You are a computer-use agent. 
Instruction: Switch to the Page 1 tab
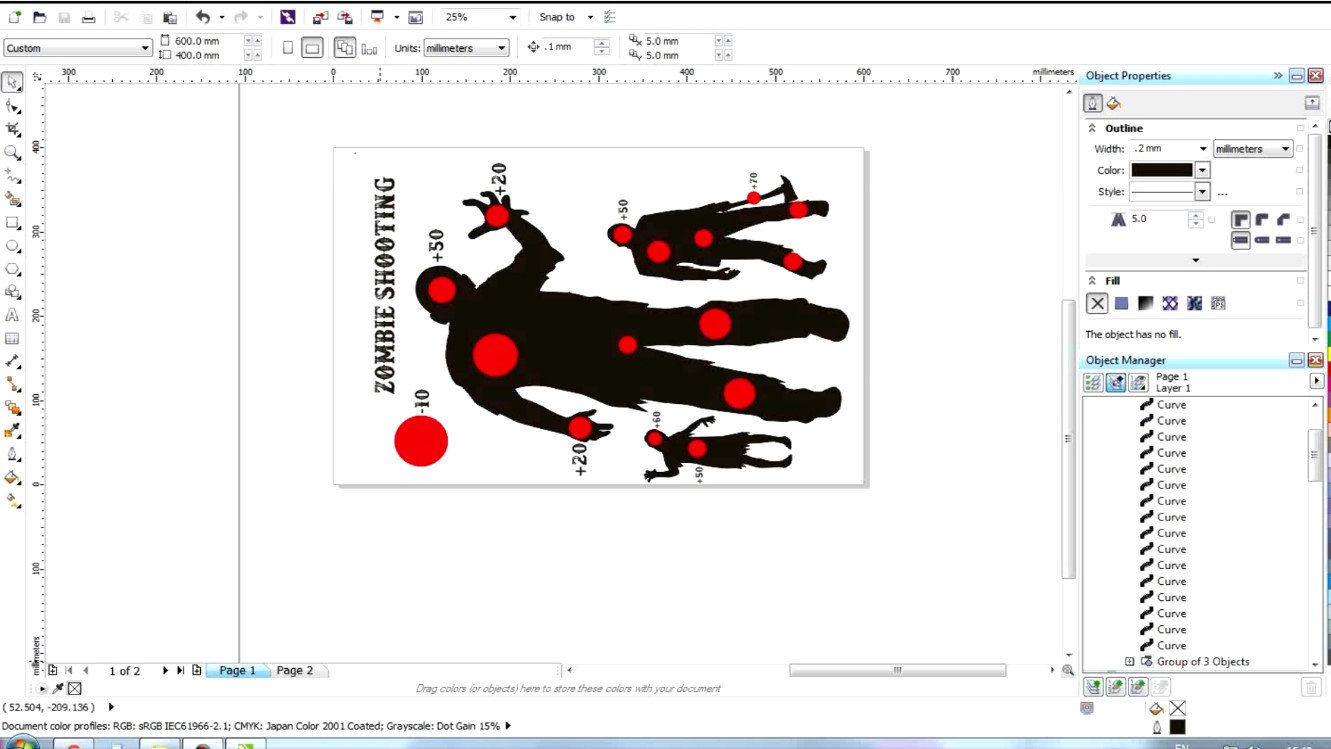[x=237, y=670]
